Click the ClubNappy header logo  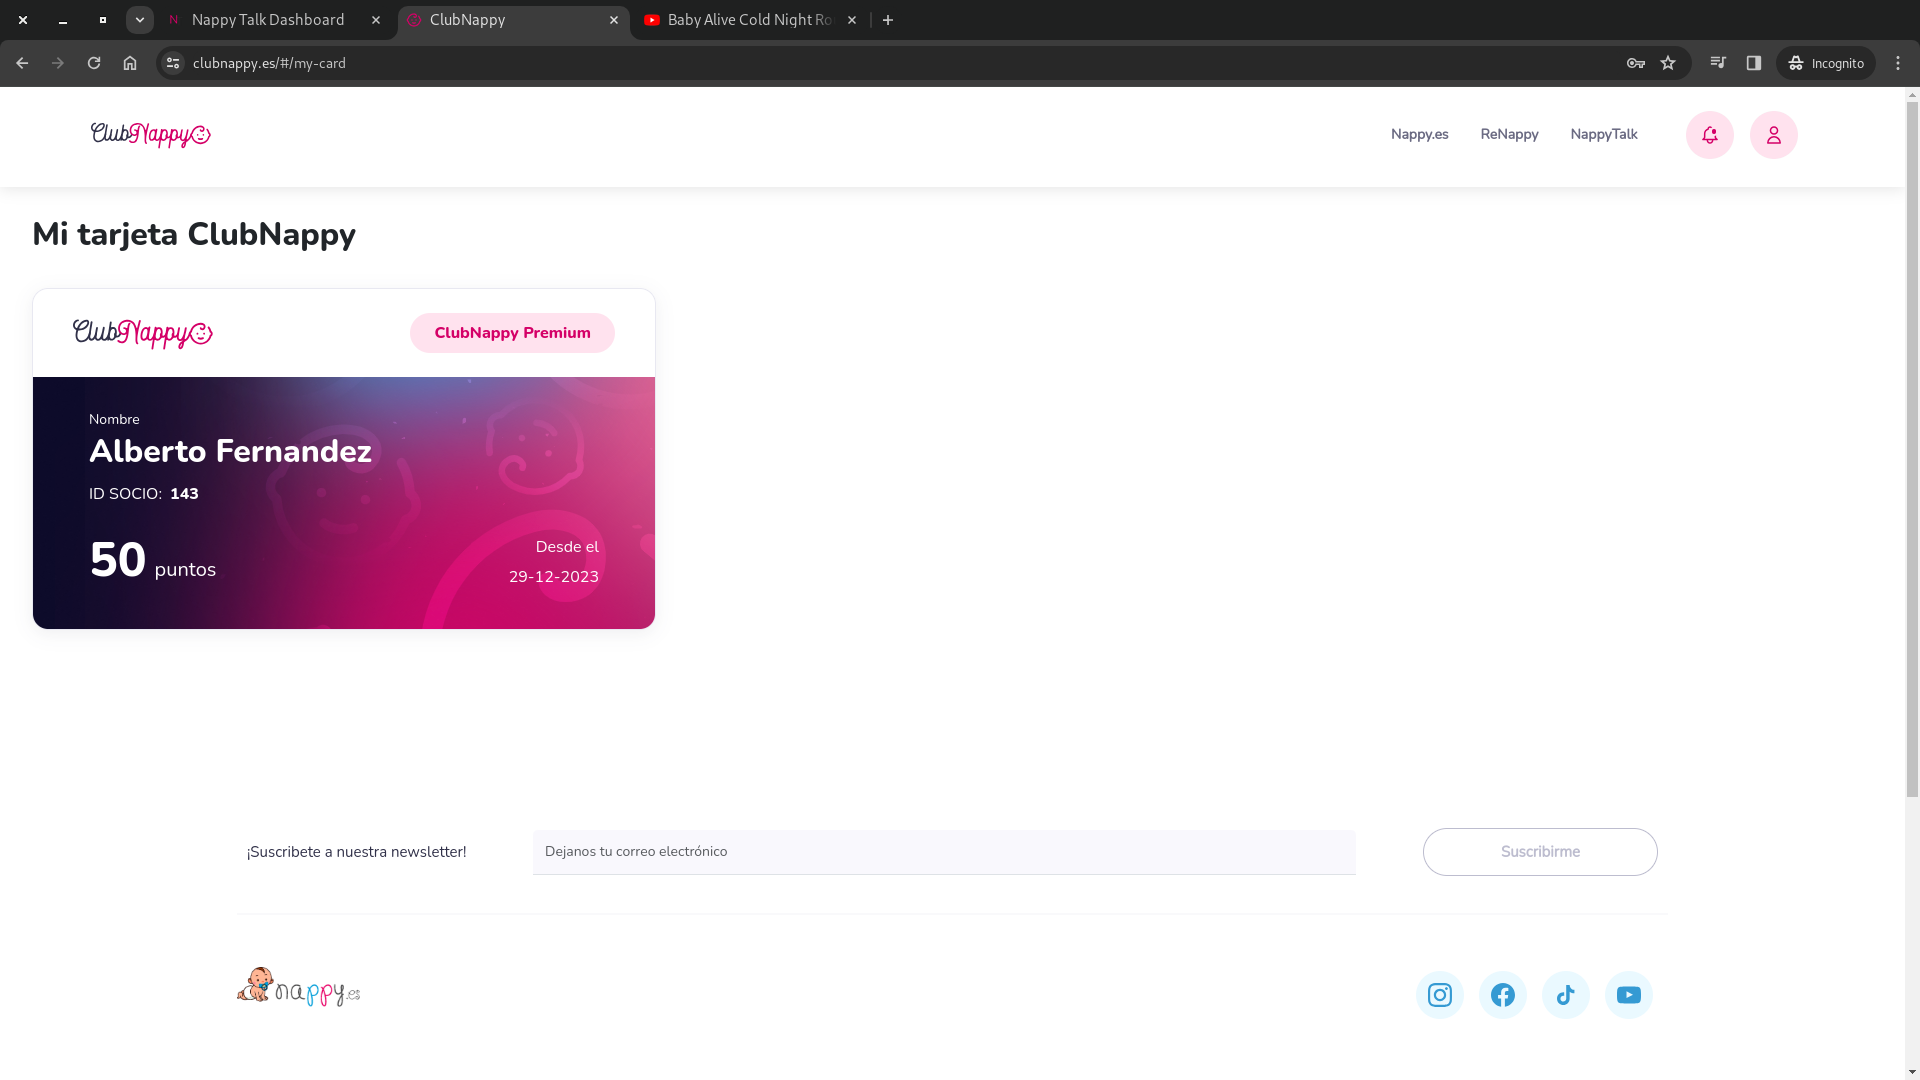pos(150,135)
